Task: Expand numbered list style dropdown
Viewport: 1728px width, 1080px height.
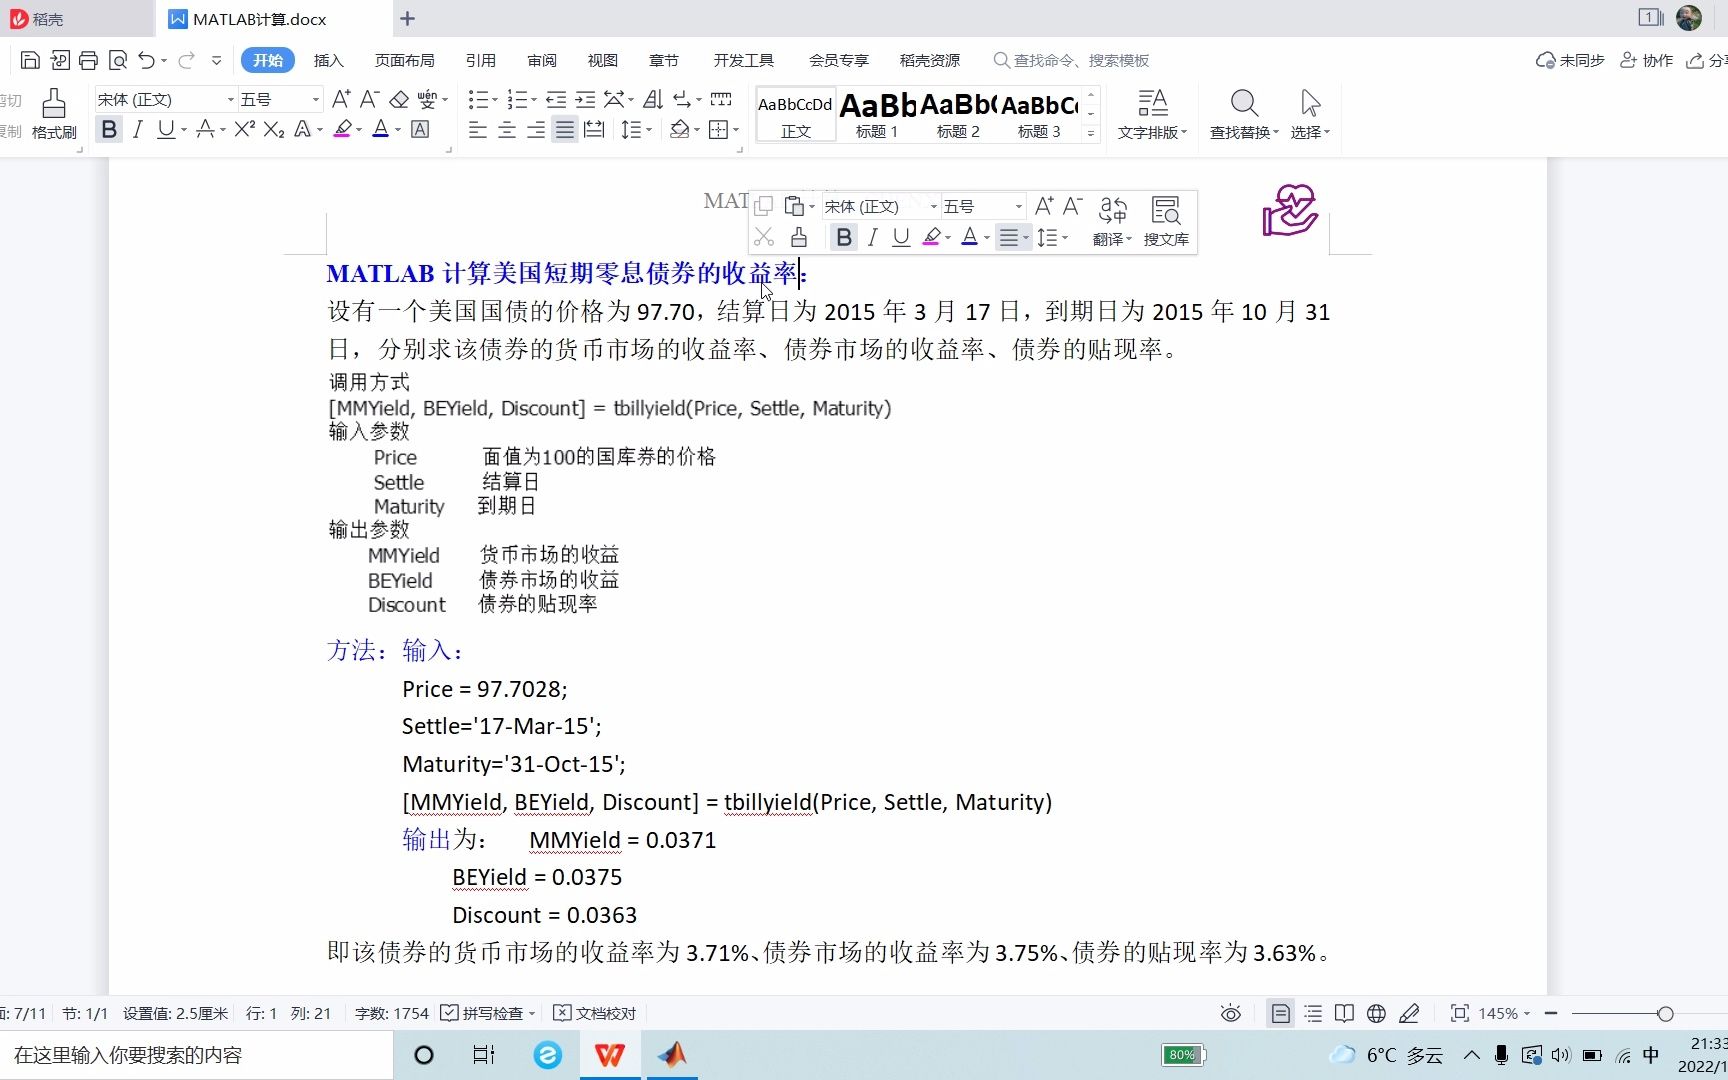Action: click(x=534, y=100)
